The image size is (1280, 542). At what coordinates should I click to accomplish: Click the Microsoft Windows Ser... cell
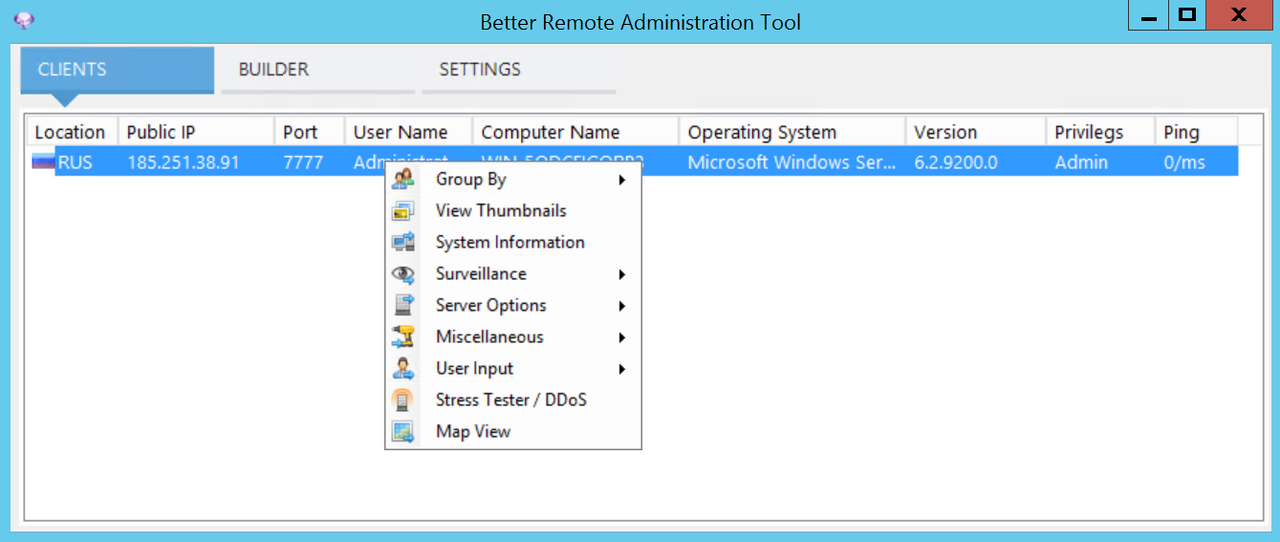click(792, 162)
